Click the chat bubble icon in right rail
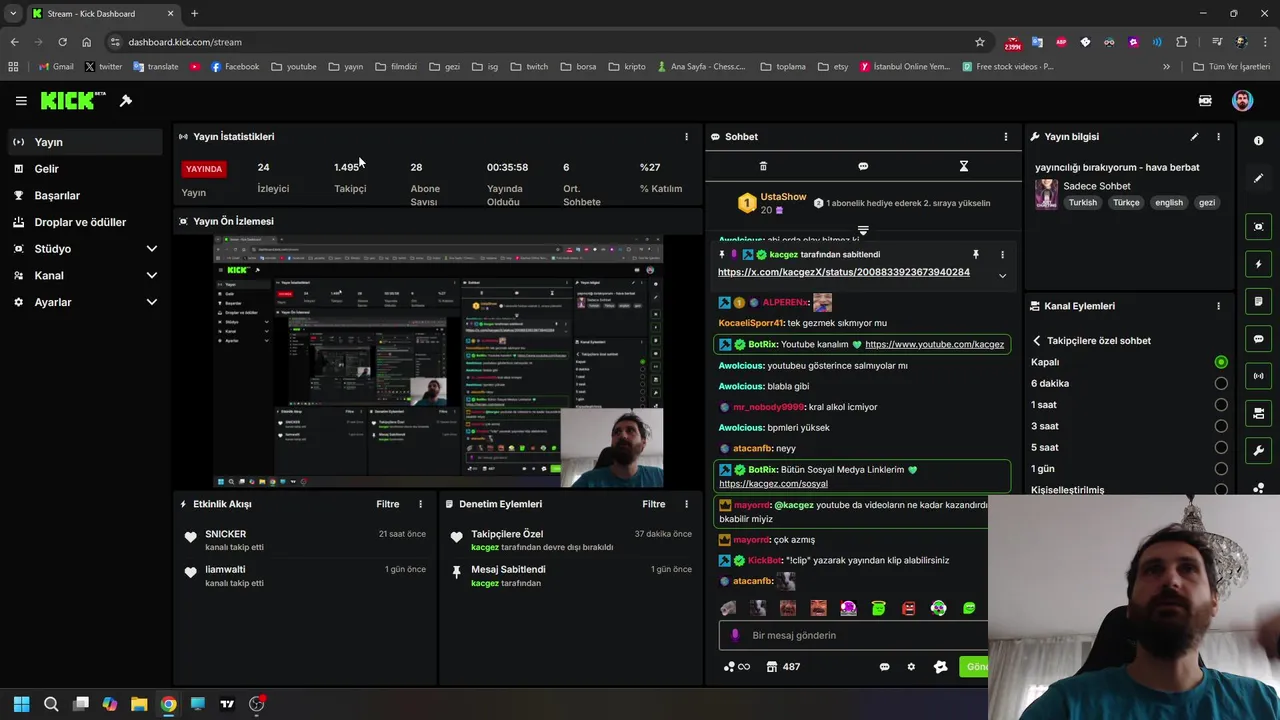 point(1258,339)
